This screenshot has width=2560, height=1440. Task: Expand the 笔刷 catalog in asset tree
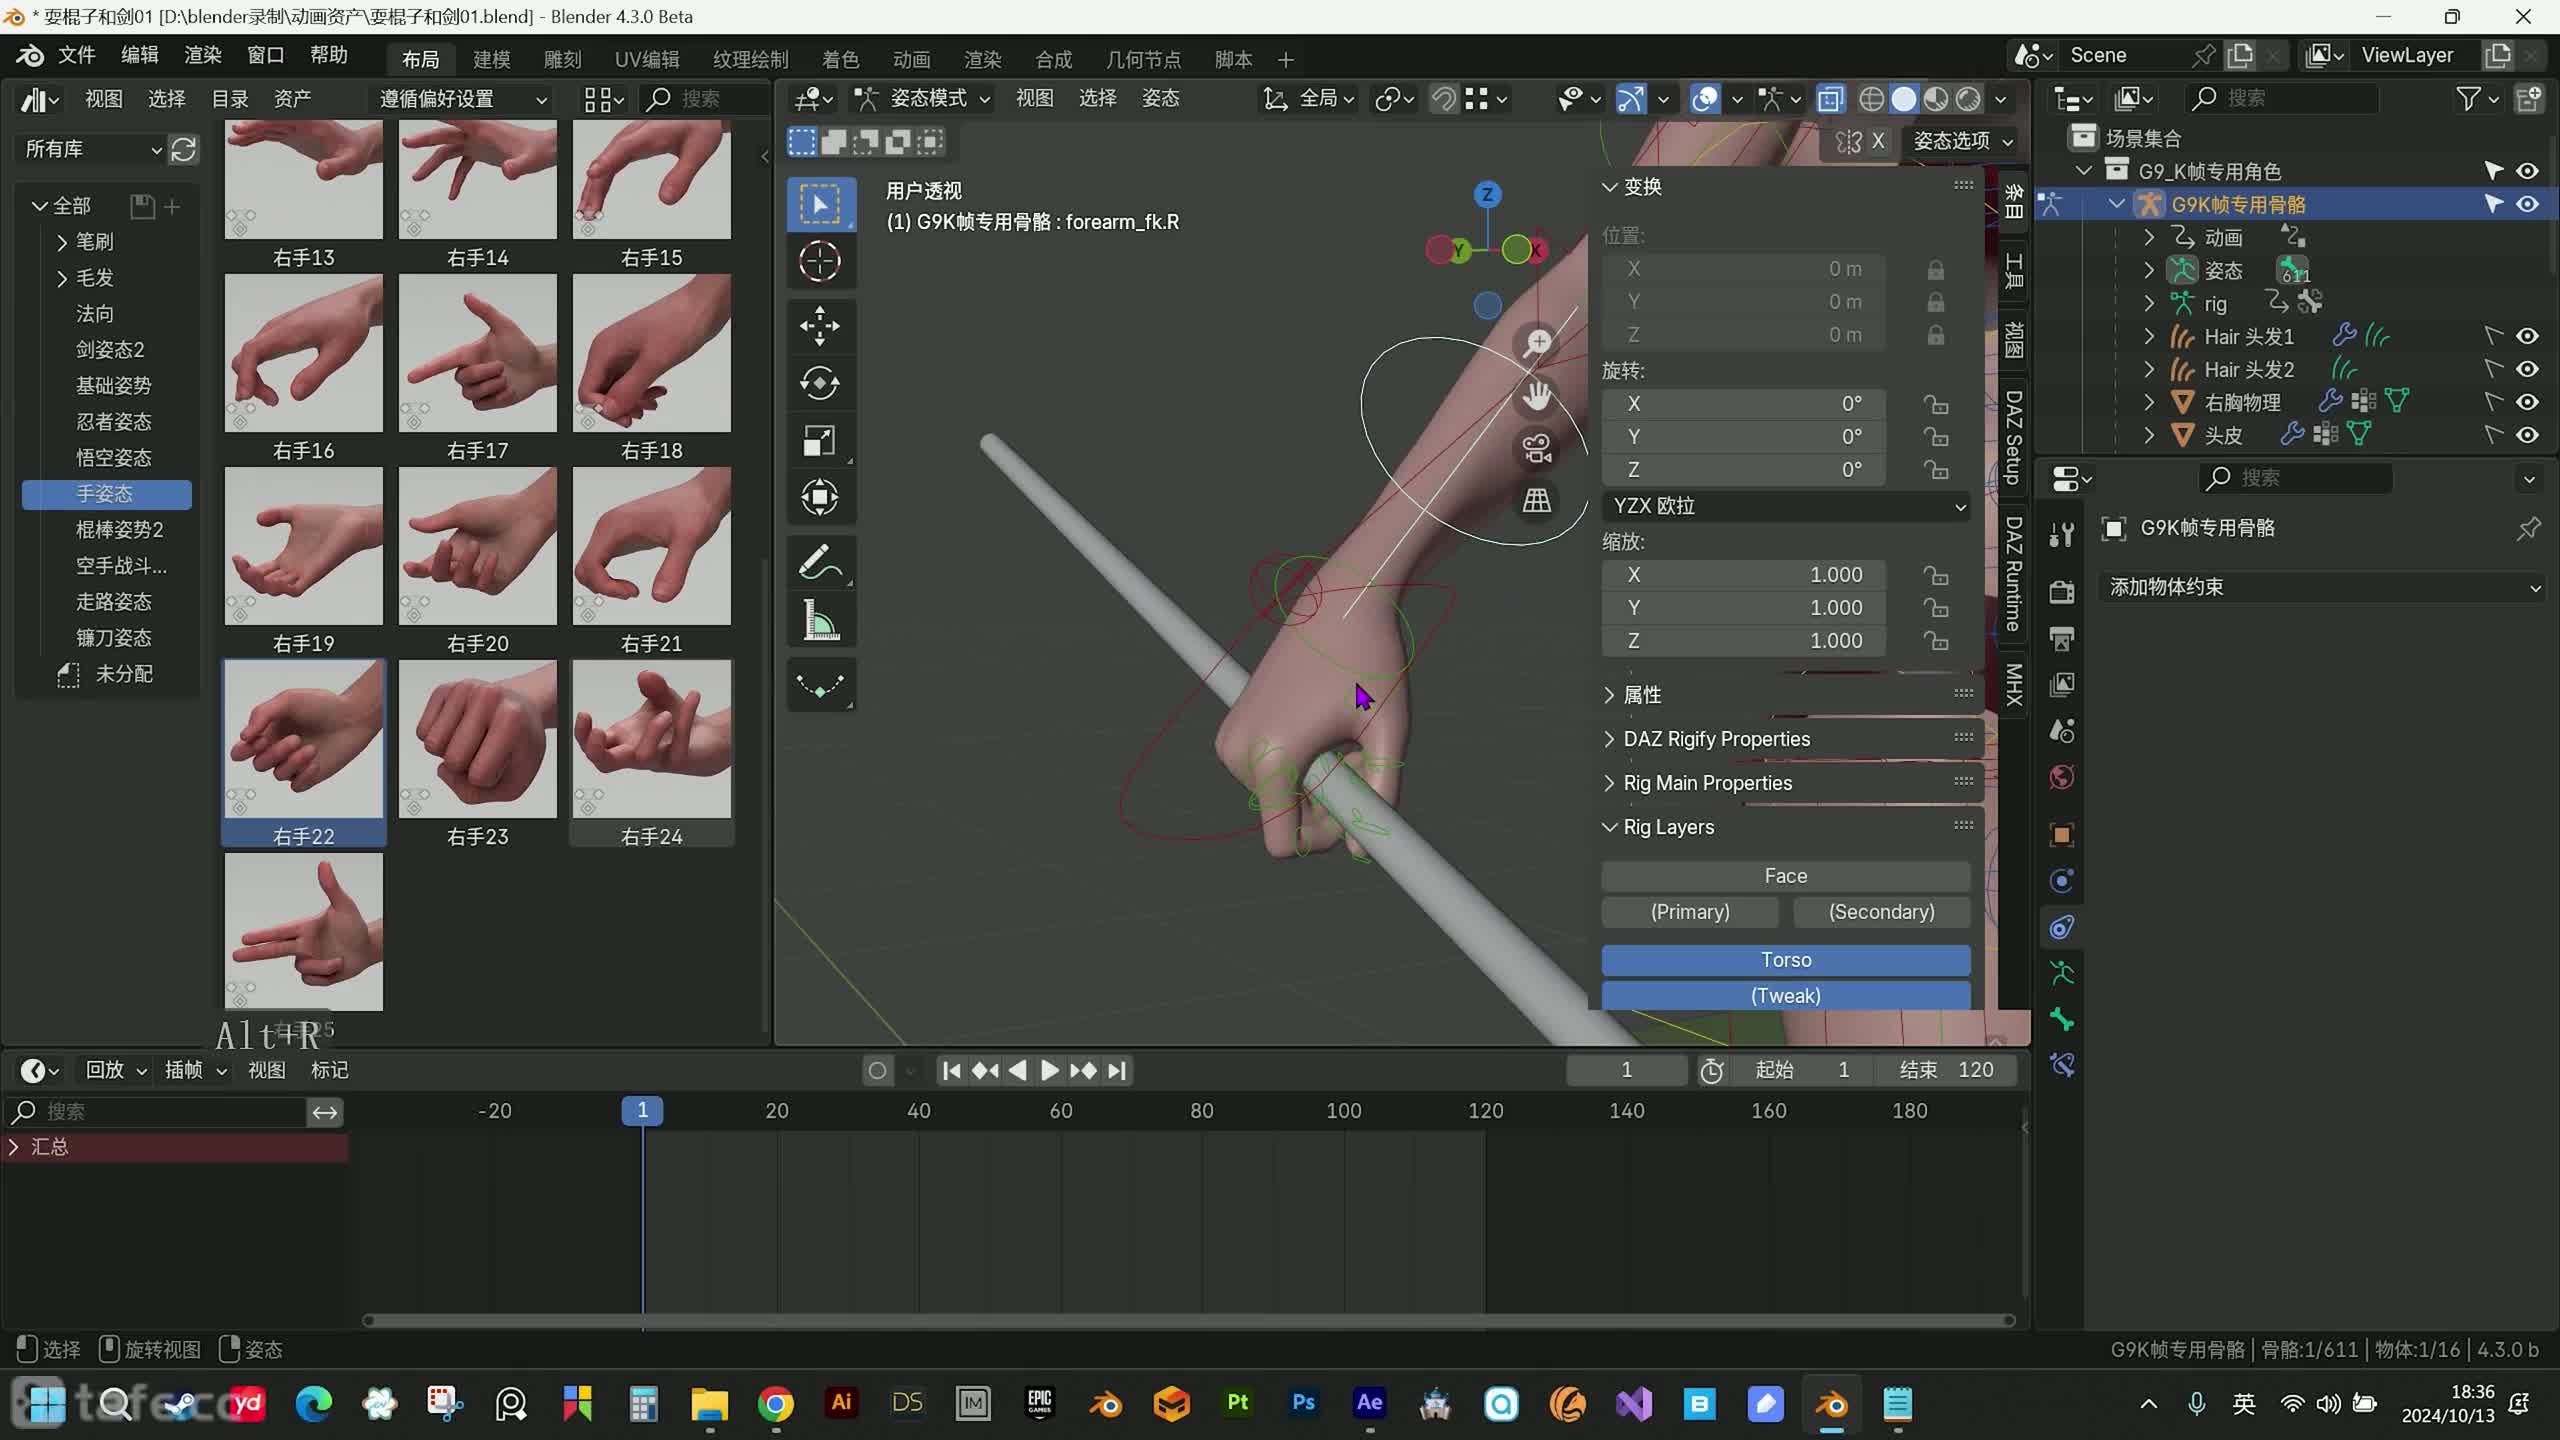pos(62,242)
